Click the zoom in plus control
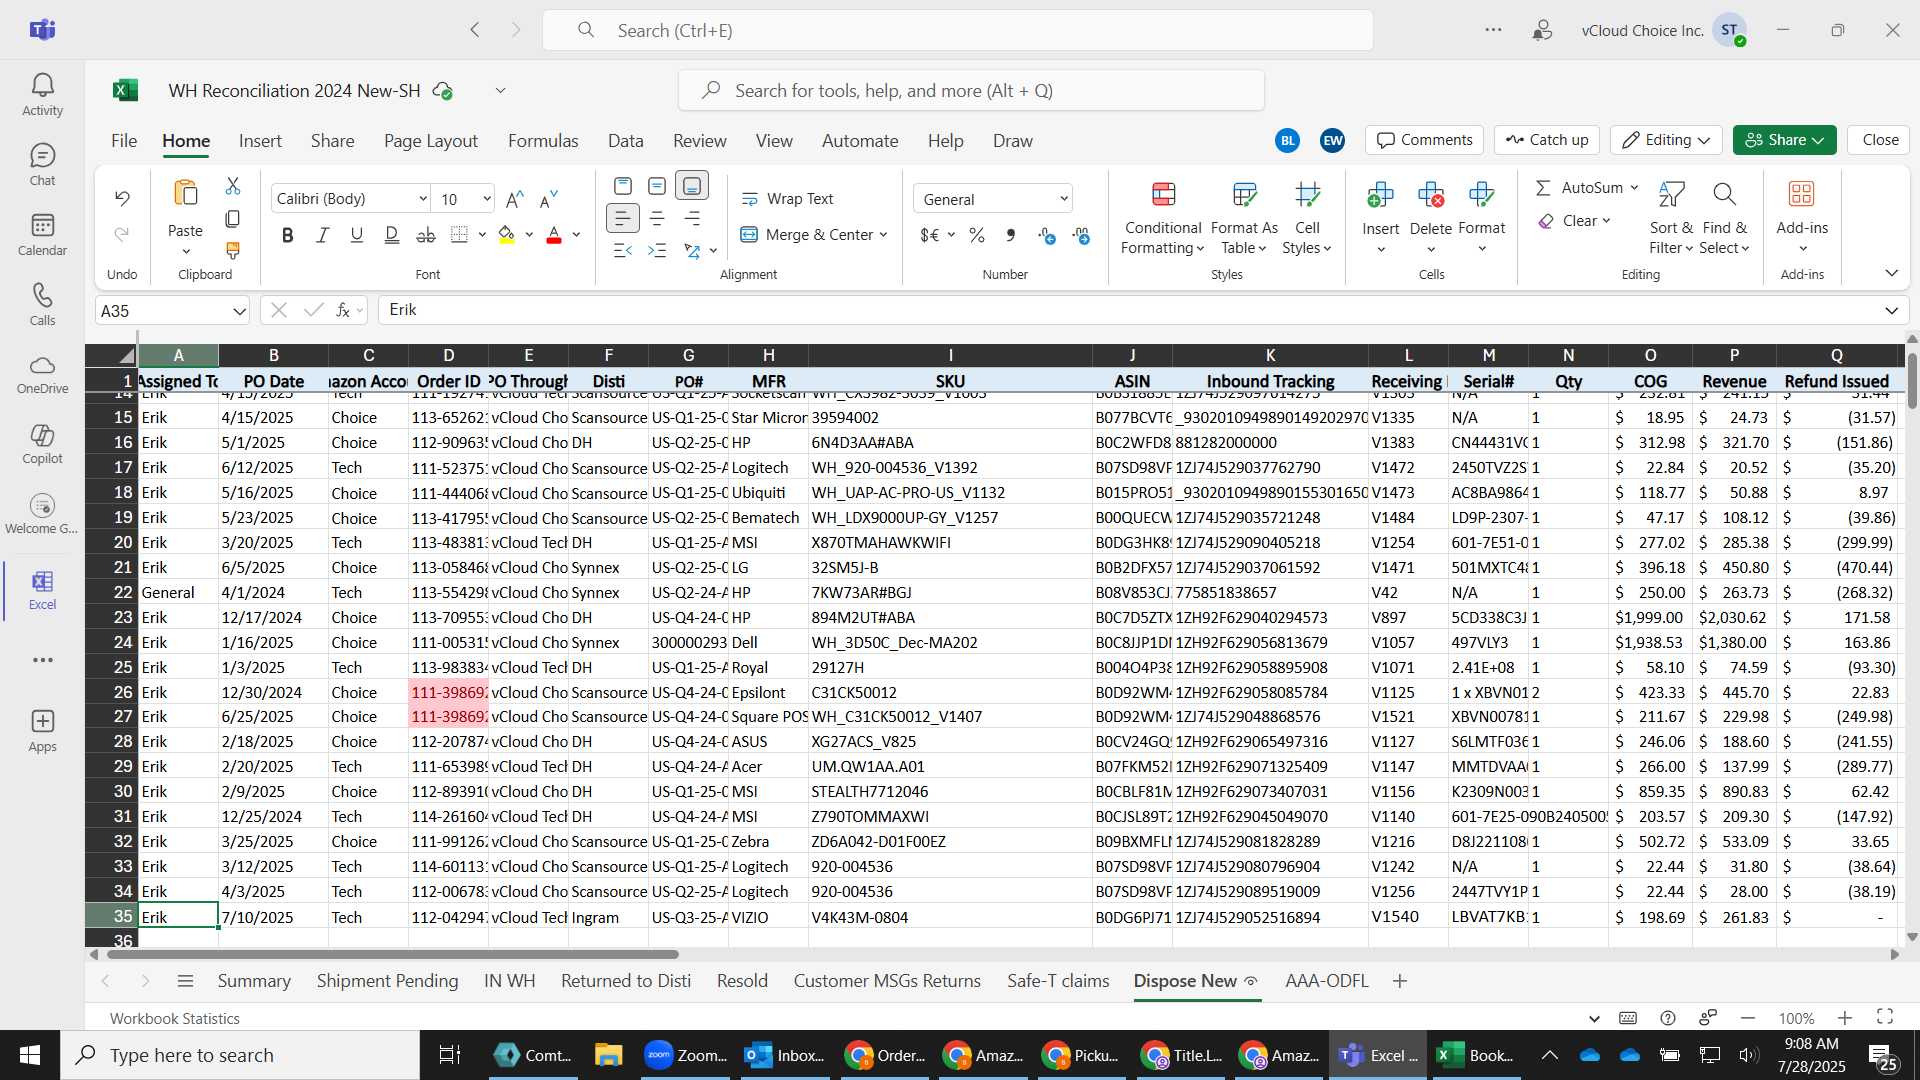Image resolution: width=1920 pixels, height=1080 pixels. click(x=1845, y=1018)
